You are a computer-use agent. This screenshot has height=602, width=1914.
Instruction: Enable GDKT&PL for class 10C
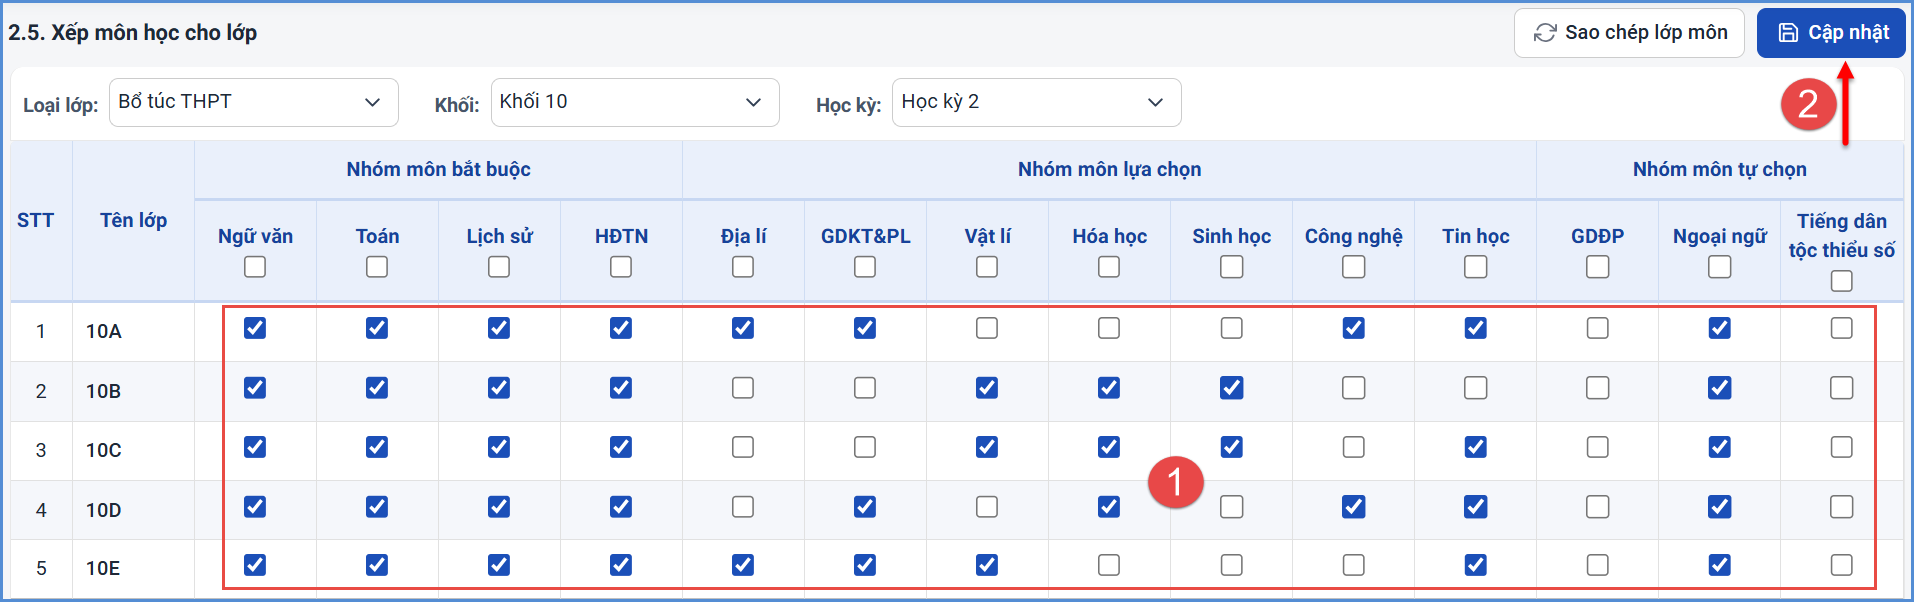pyautogui.click(x=865, y=447)
